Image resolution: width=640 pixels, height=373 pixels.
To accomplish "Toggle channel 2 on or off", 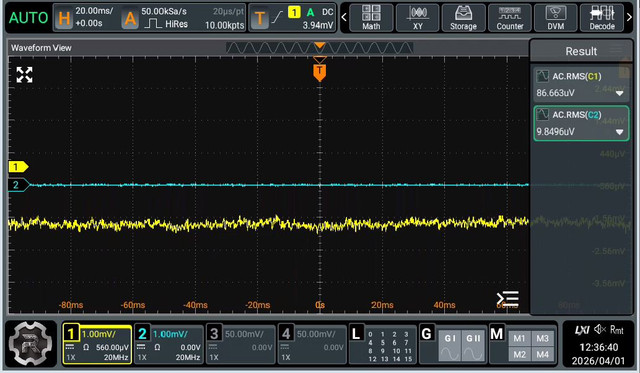I will [x=142, y=333].
